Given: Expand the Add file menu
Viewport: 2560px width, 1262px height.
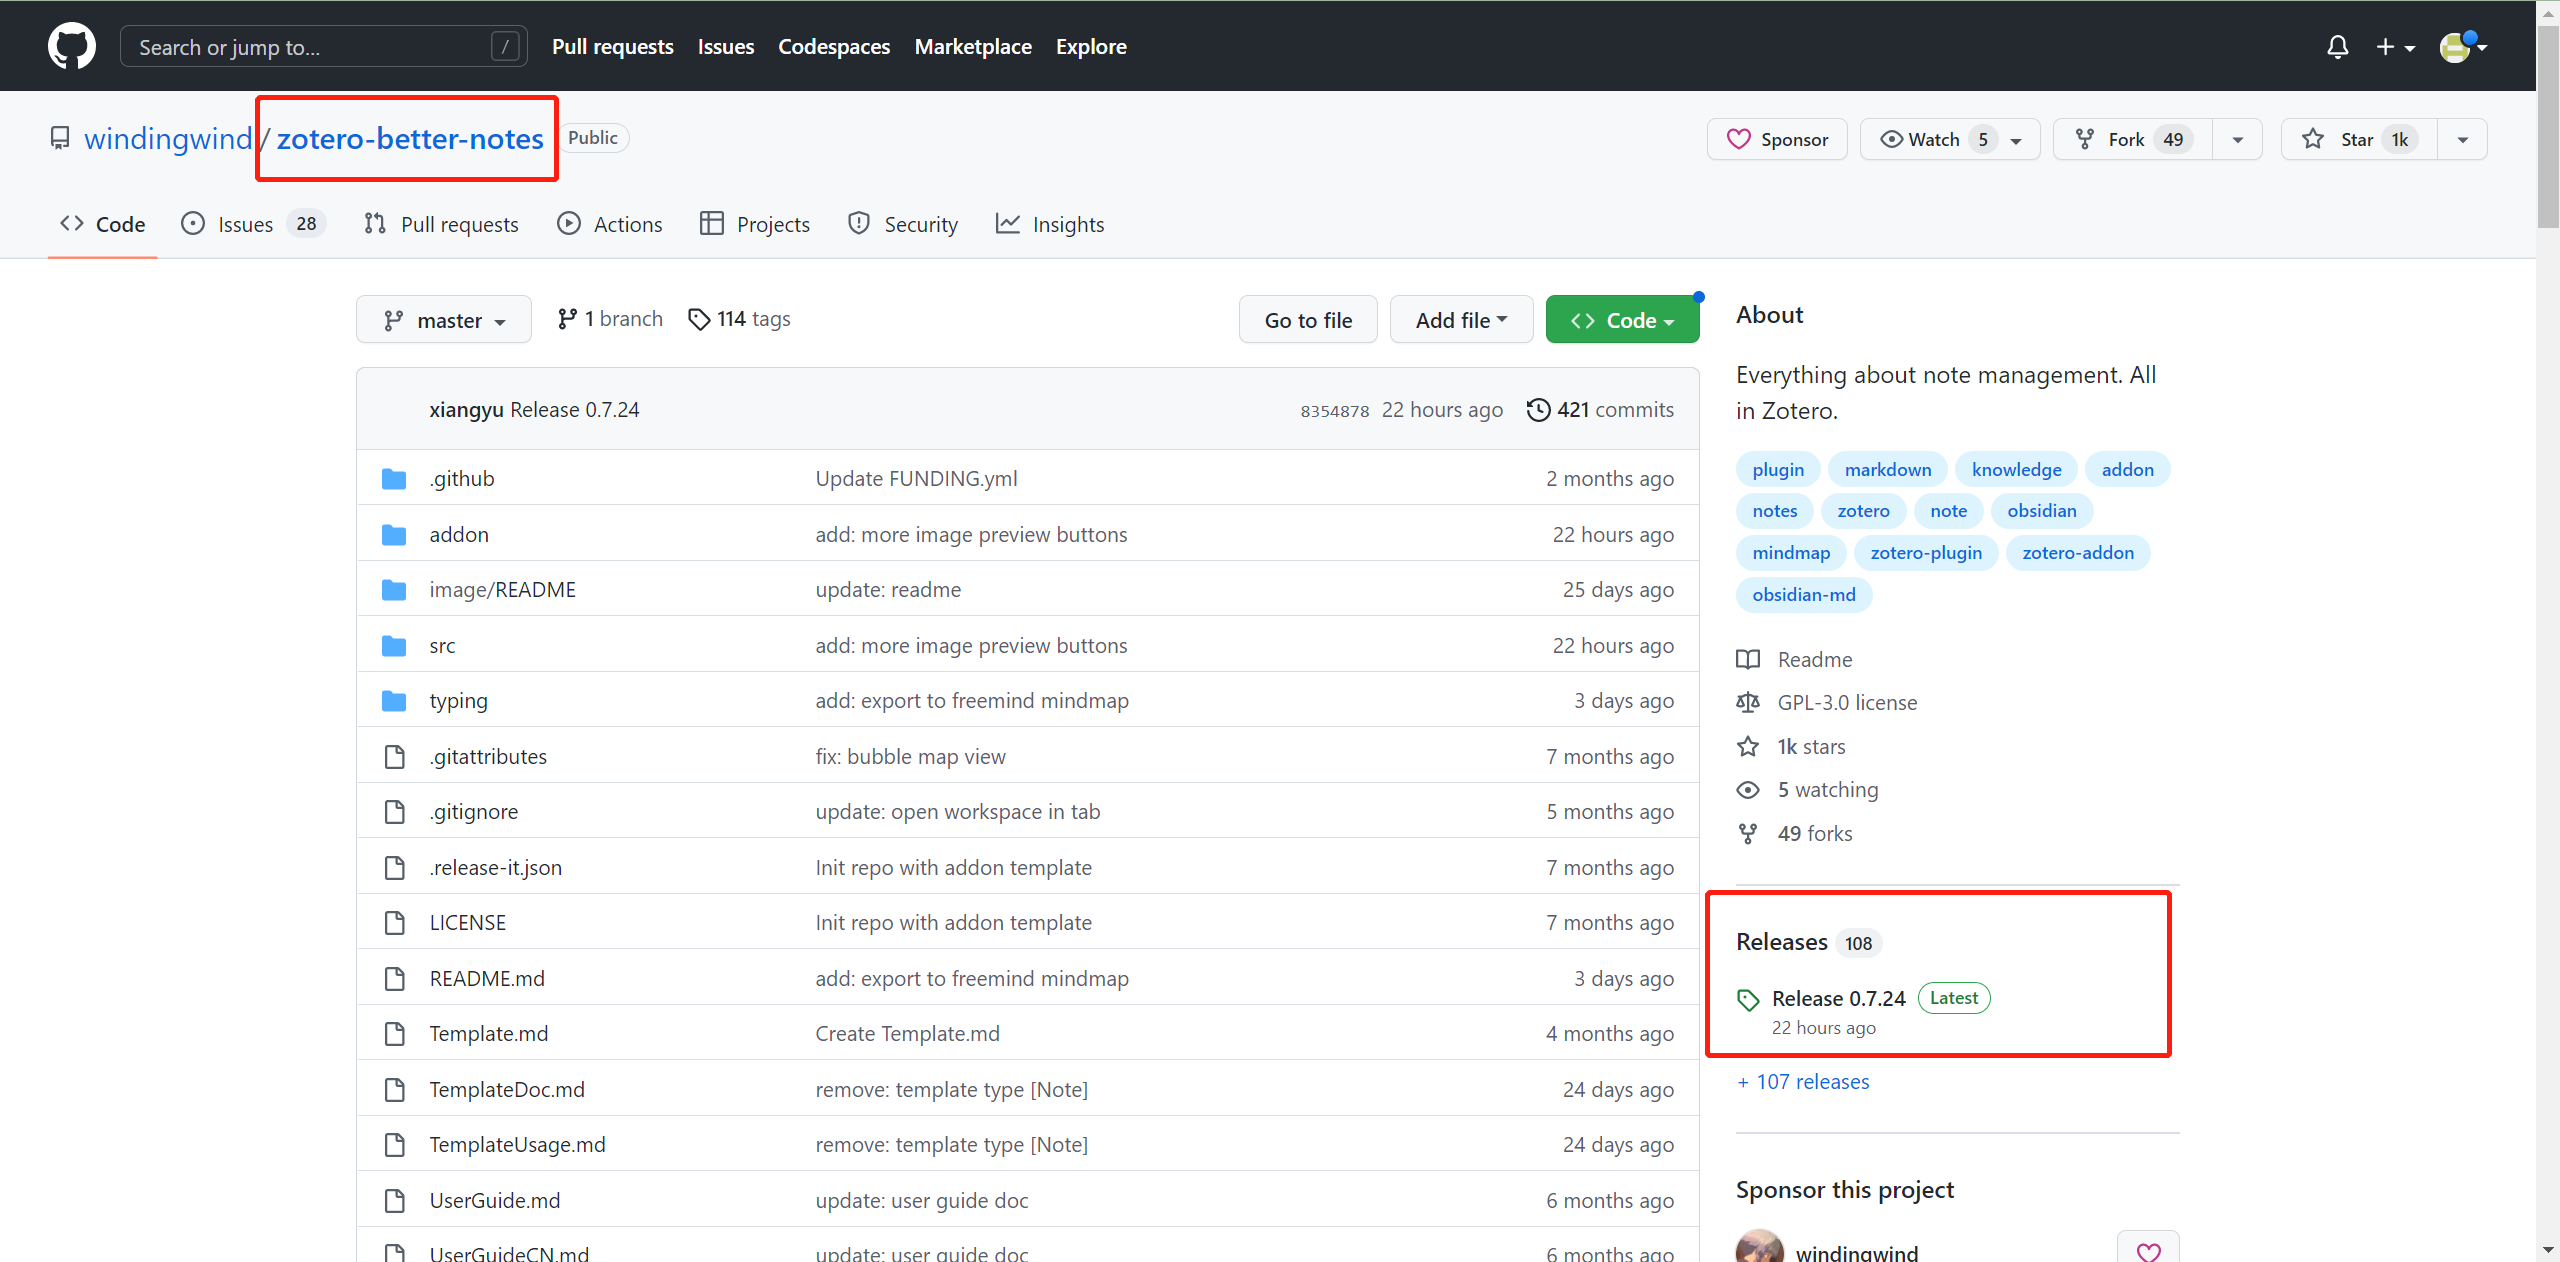Looking at the screenshot, I should tap(1461, 320).
